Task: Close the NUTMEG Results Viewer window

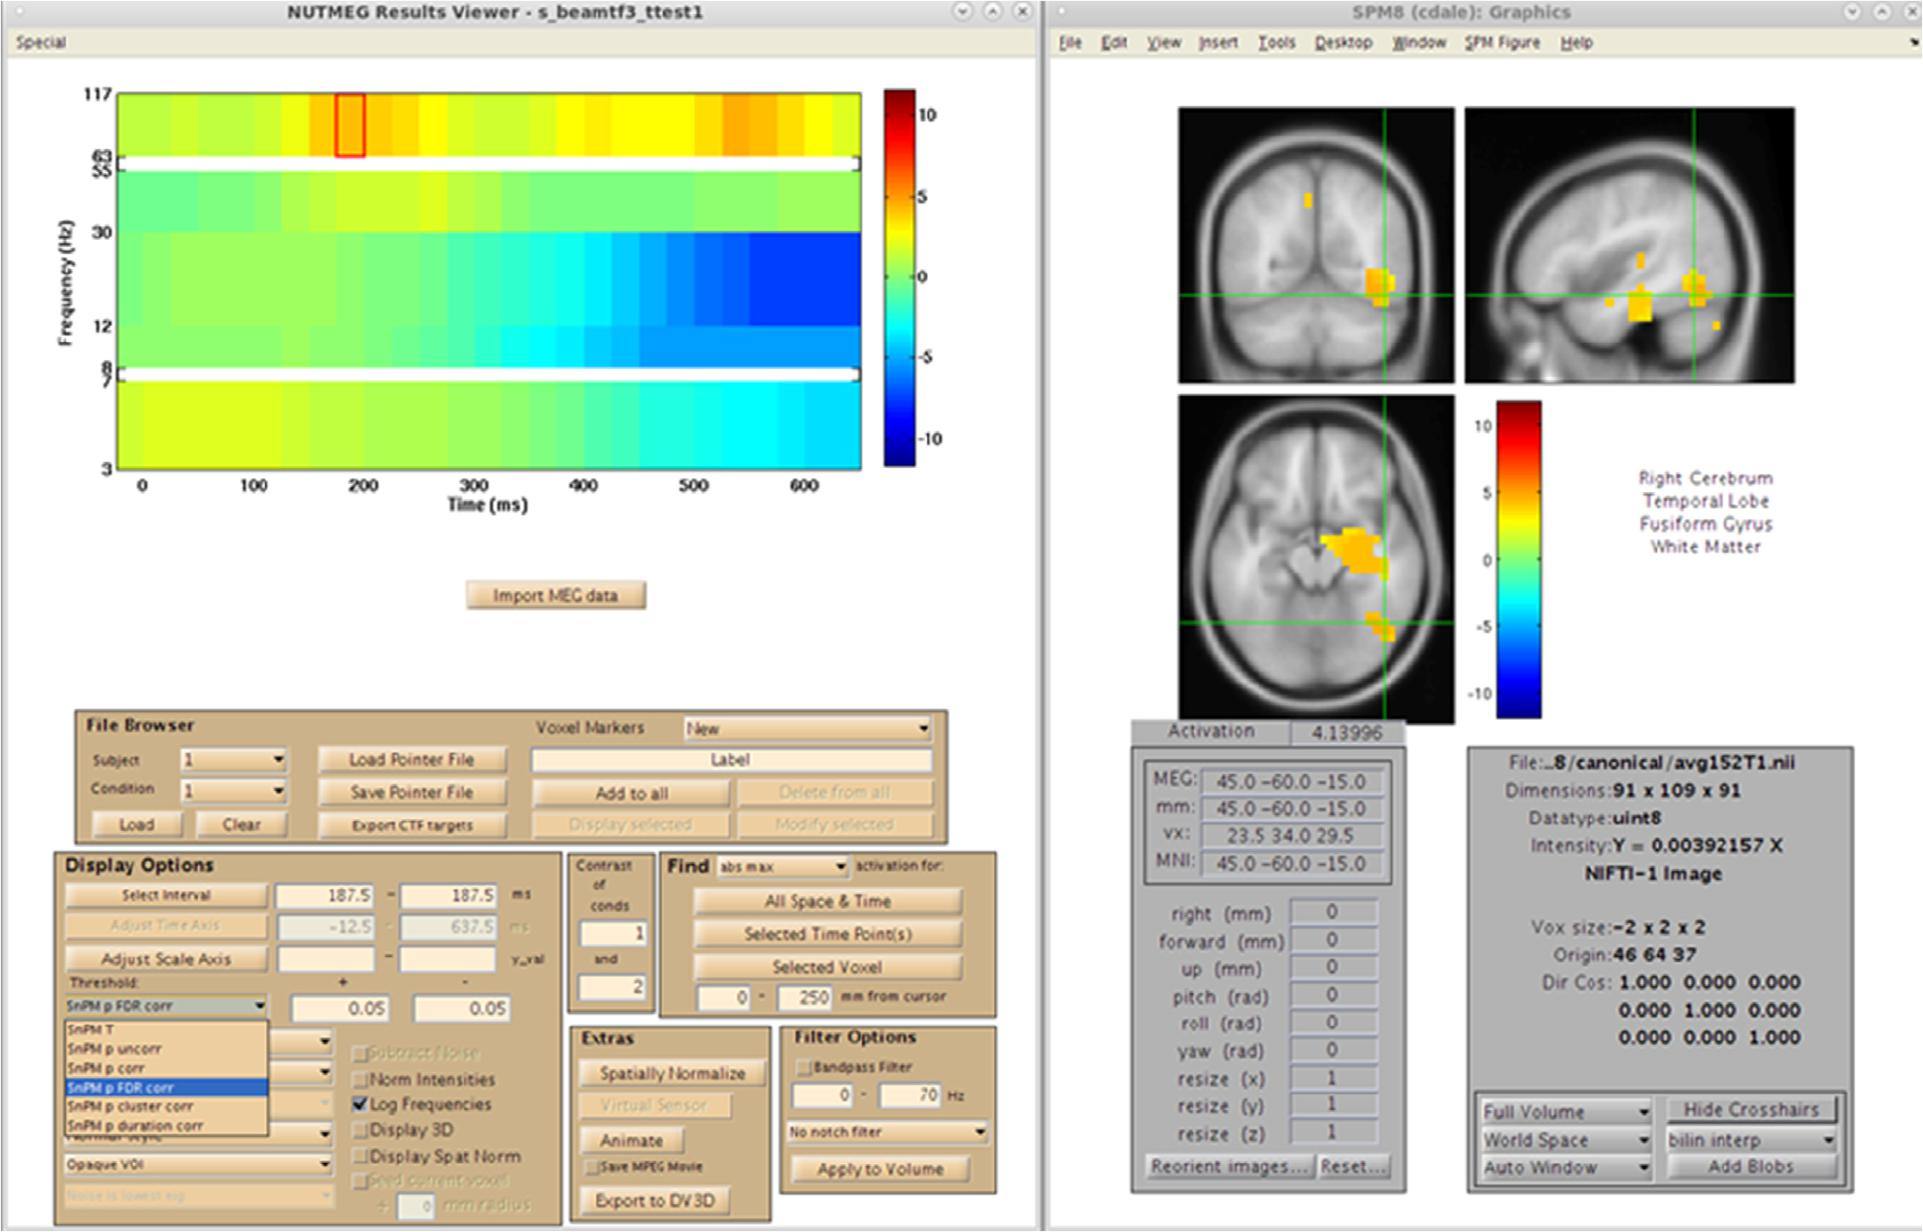Action: pyautogui.click(x=1022, y=12)
